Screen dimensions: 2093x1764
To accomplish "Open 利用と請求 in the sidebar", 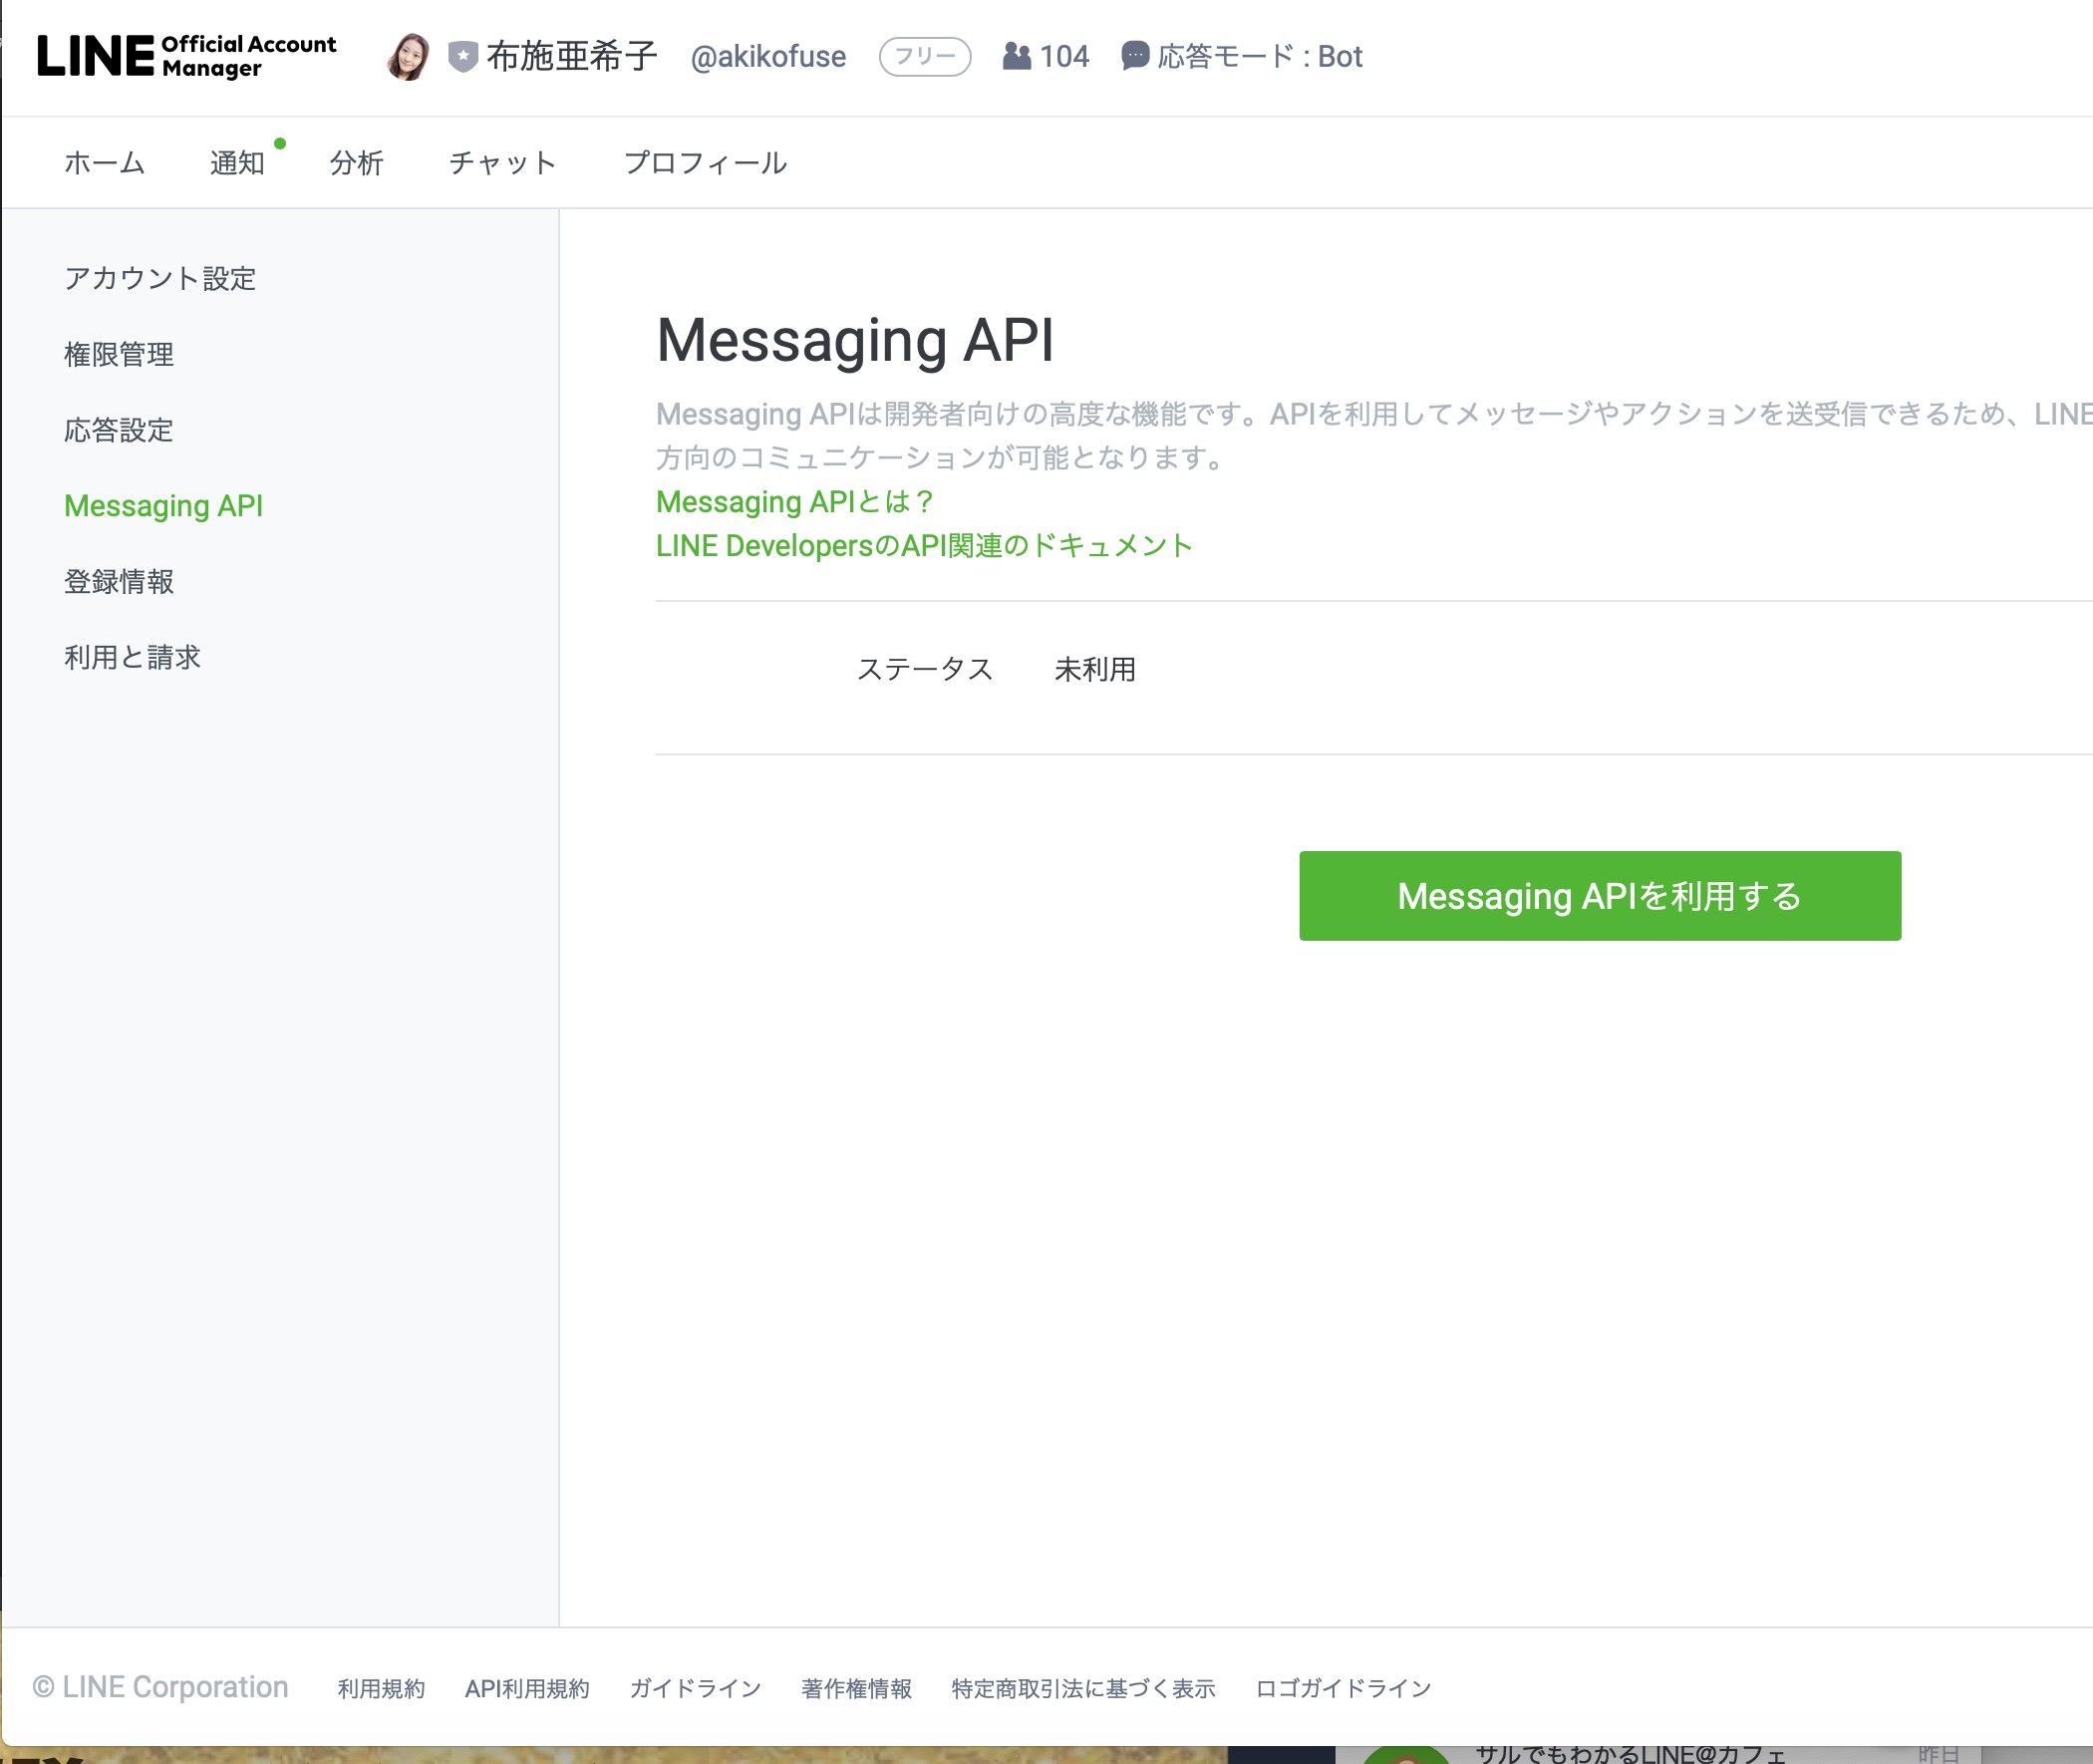I will pos(133,657).
